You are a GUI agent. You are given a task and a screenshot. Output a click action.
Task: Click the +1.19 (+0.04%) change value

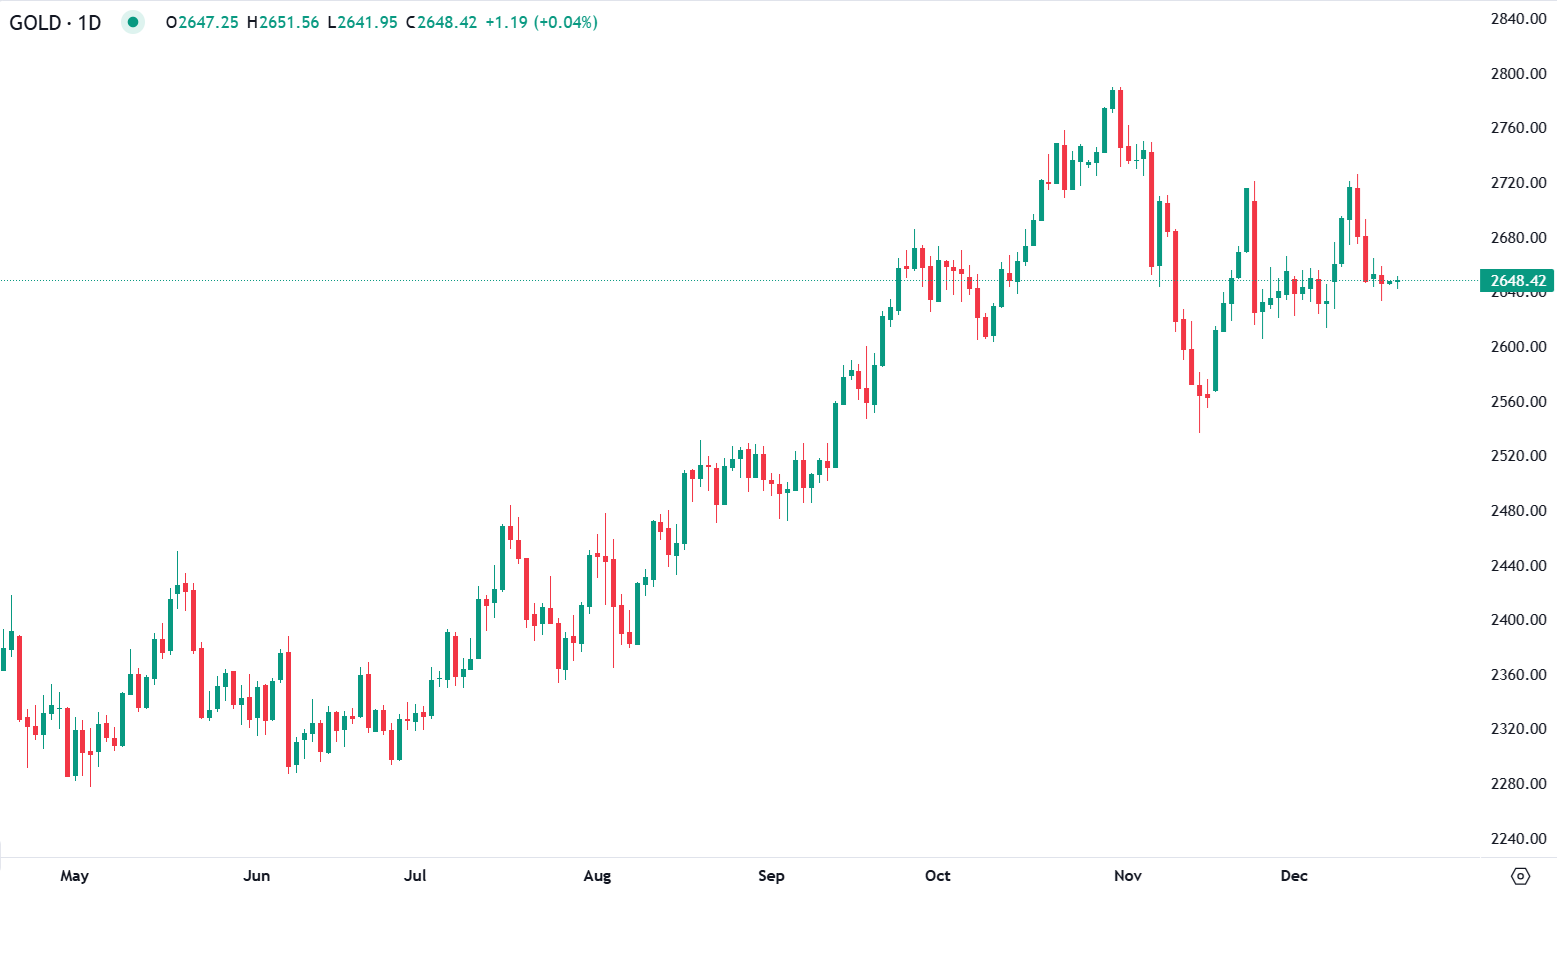(x=541, y=22)
